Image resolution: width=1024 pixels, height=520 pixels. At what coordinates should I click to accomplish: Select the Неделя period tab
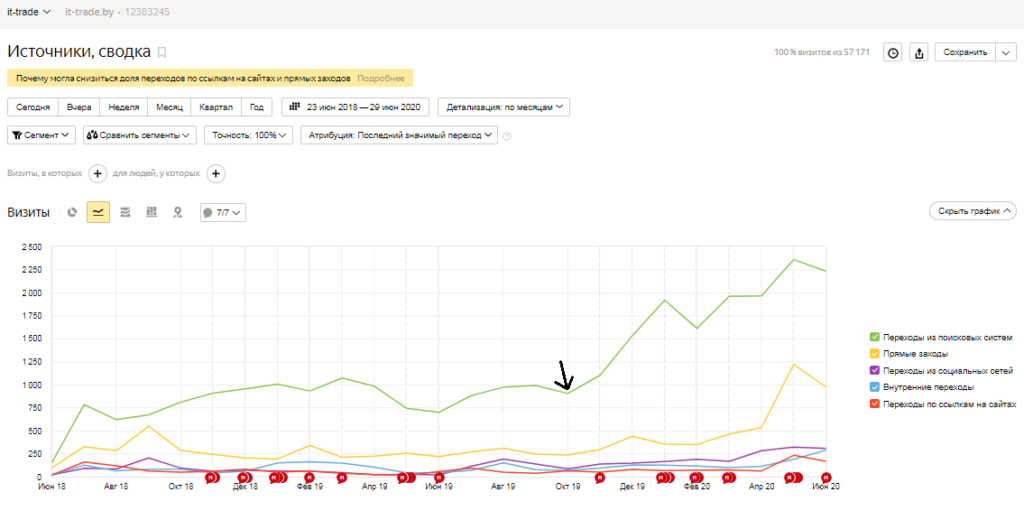[124, 107]
